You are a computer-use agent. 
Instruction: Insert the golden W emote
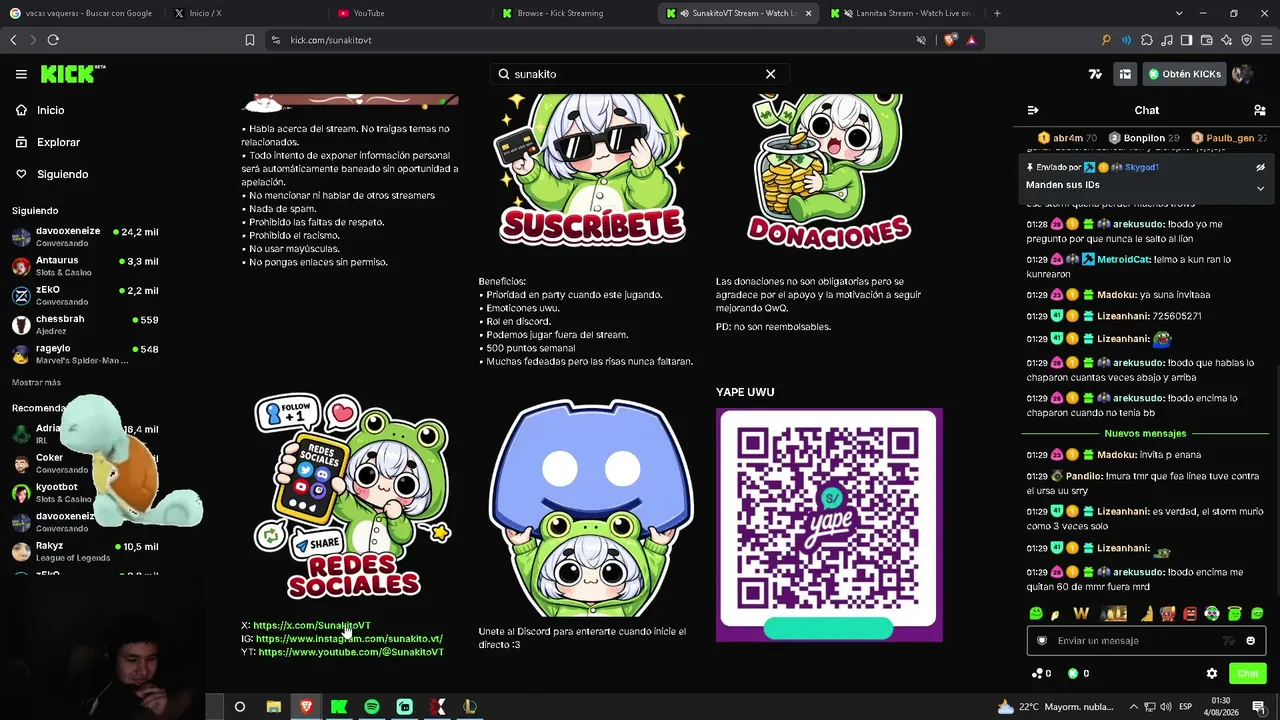coord(1081,613)
